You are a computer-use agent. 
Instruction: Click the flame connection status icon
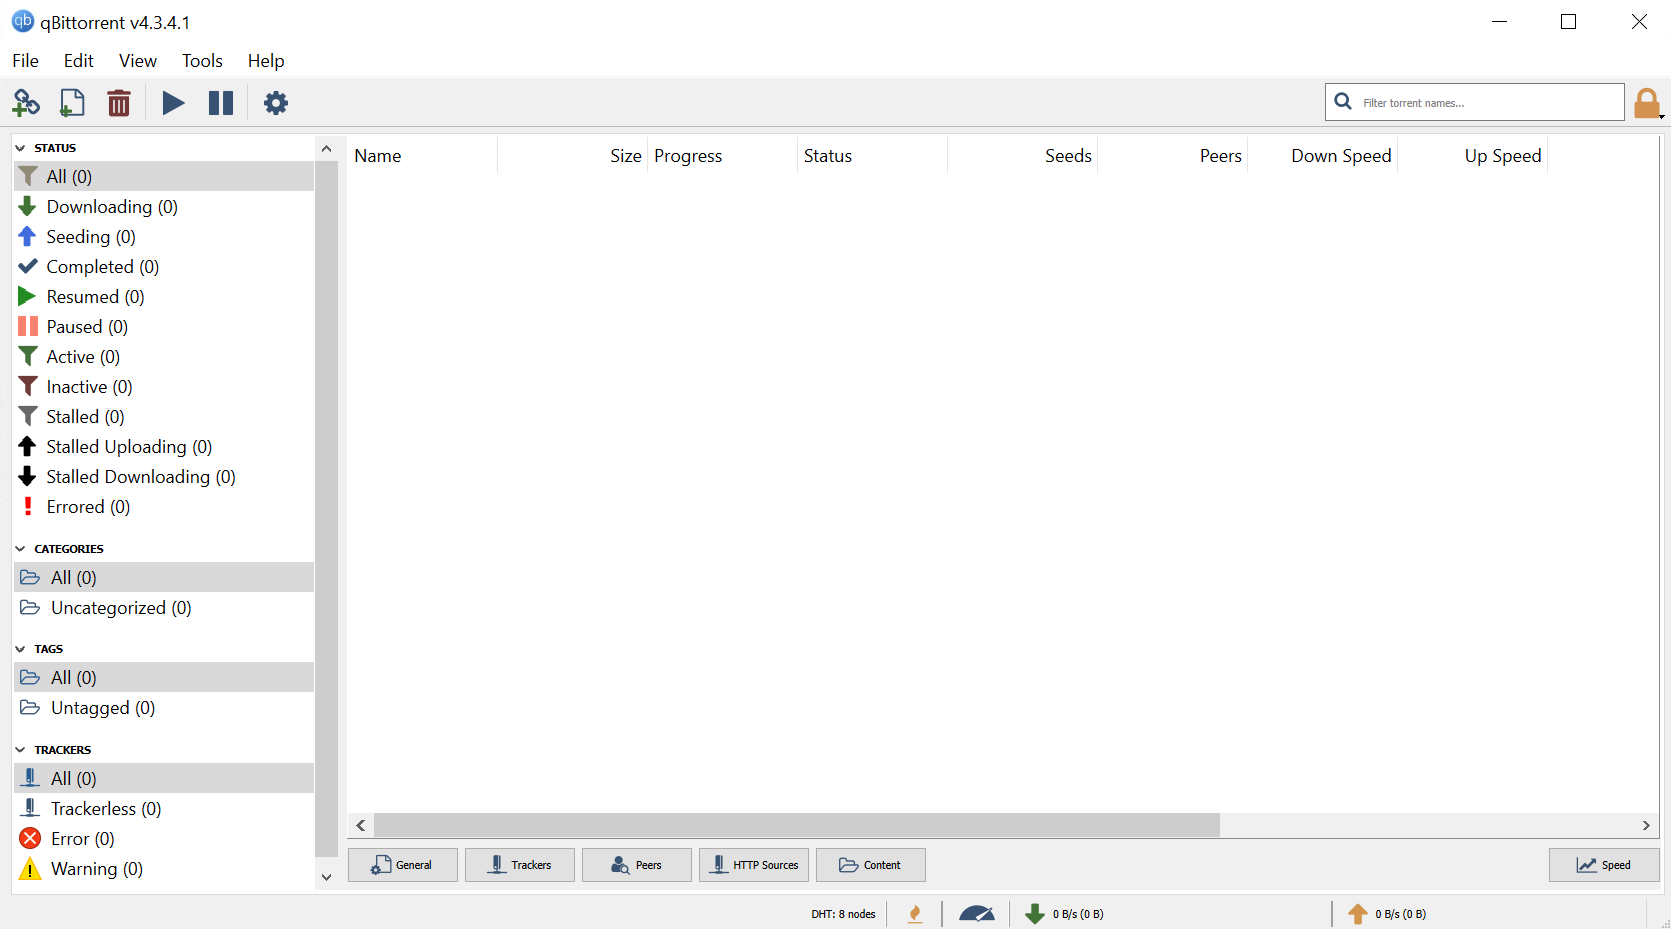coord(915,914)
